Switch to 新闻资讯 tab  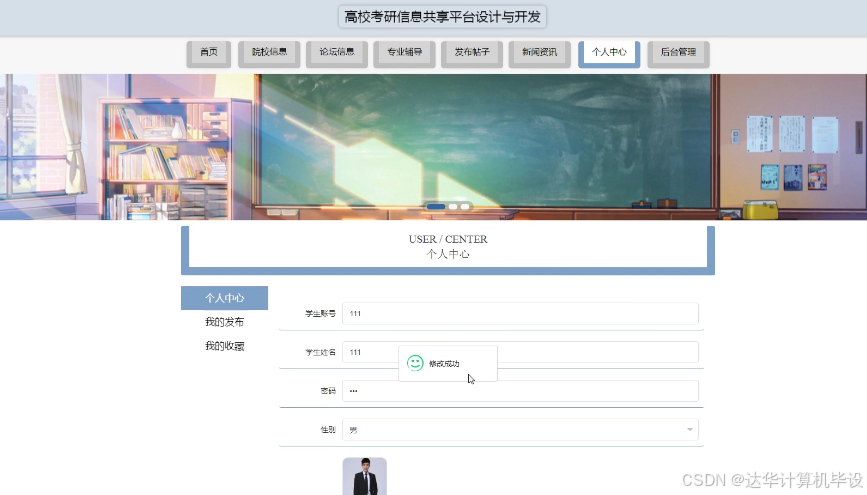[539, 54]
